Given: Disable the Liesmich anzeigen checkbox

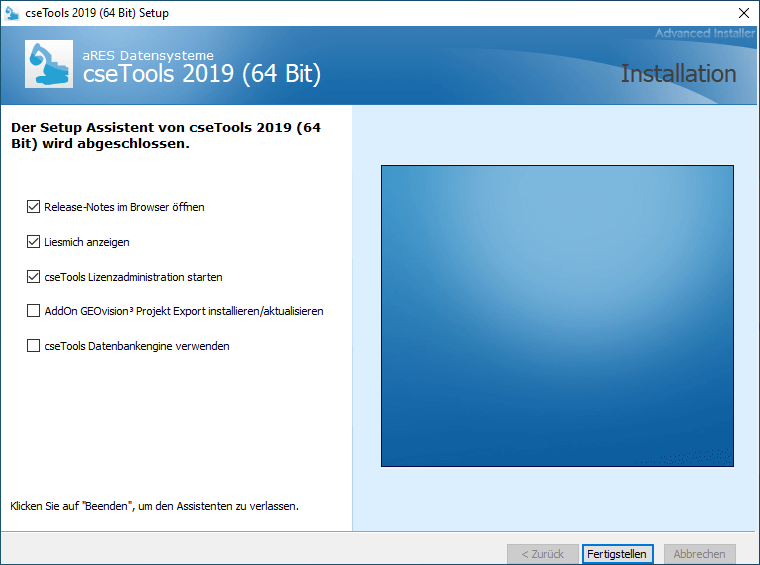Looking at the screenshot, I should click(34, 242).
